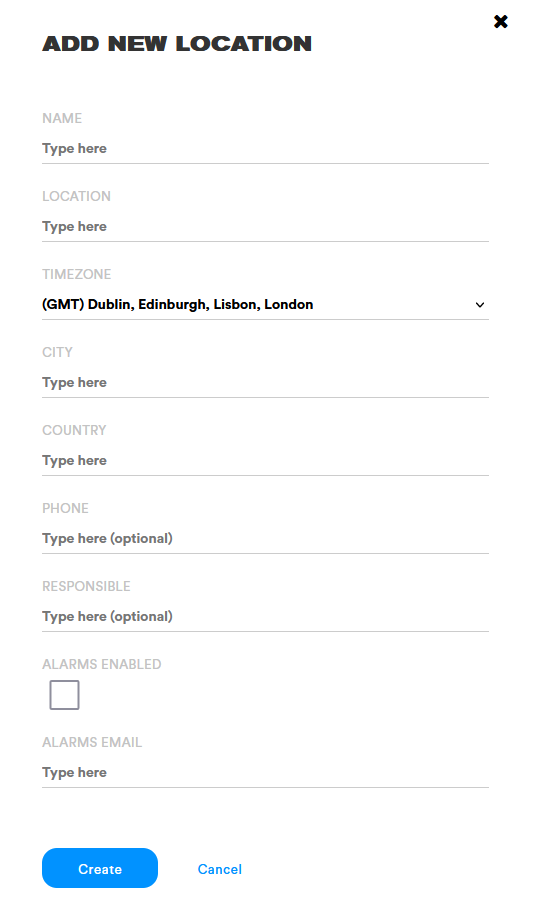Submit form with the Create button
Screen dimensions: 537x901
pyautogui.click(x=100, y=868)
